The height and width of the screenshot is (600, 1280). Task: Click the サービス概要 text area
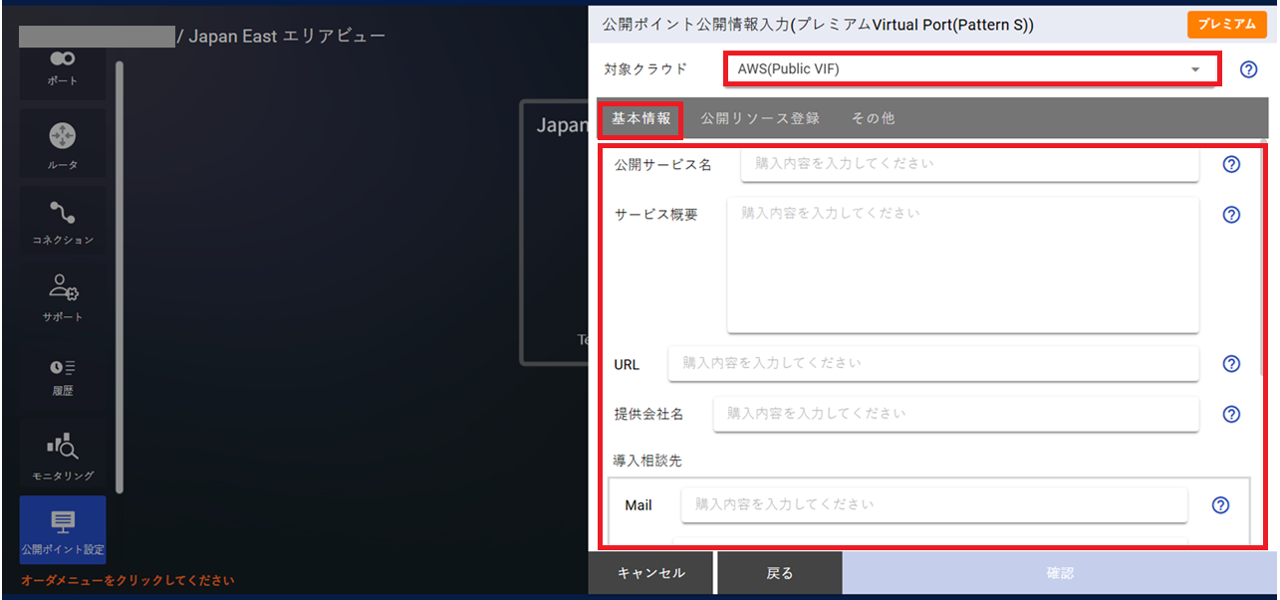[962, 263]
